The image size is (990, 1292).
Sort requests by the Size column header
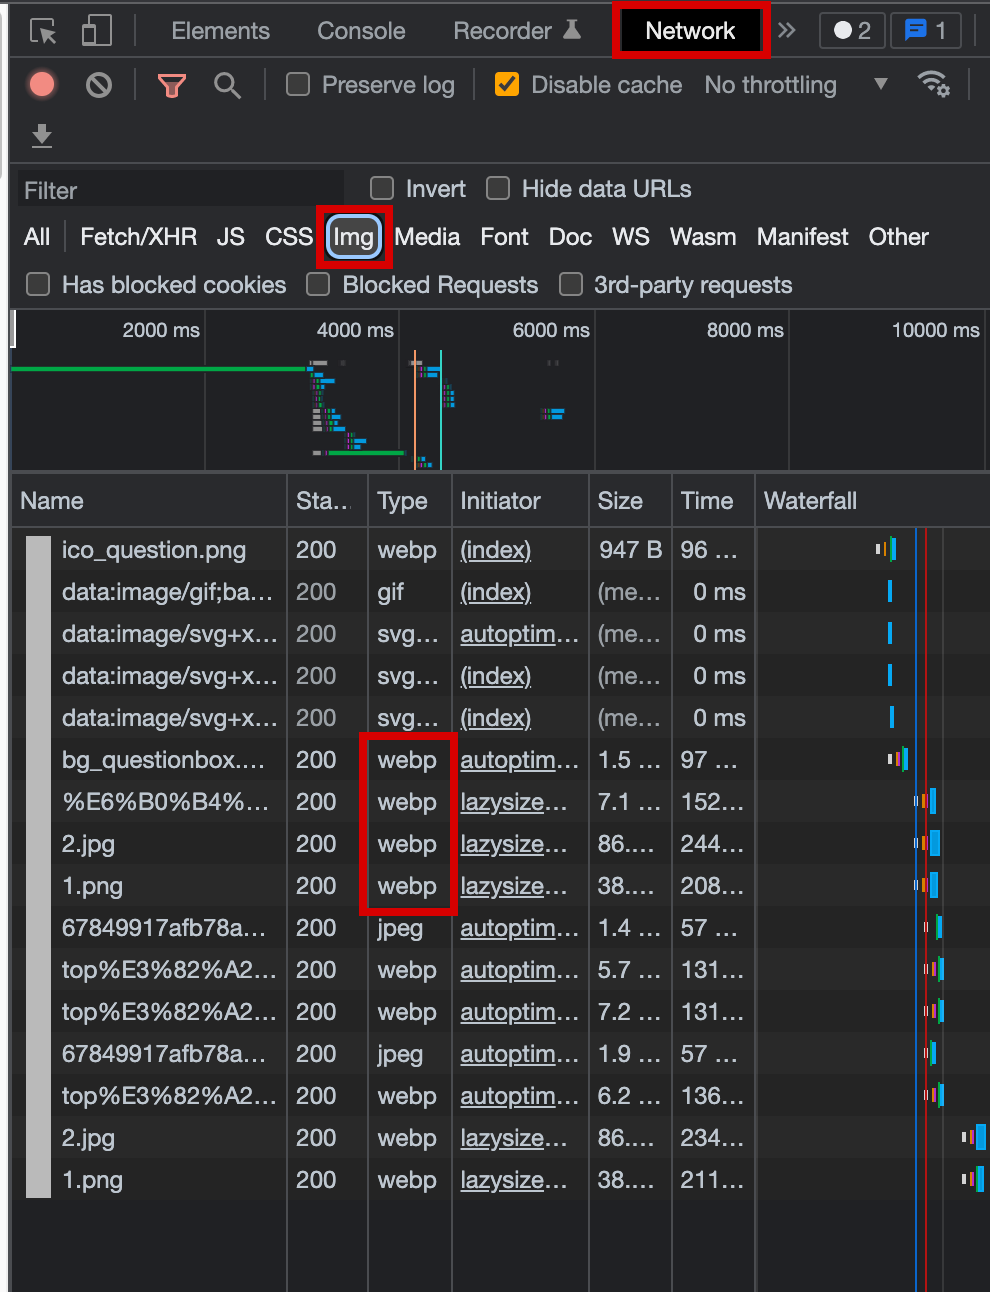coord(620,501)
